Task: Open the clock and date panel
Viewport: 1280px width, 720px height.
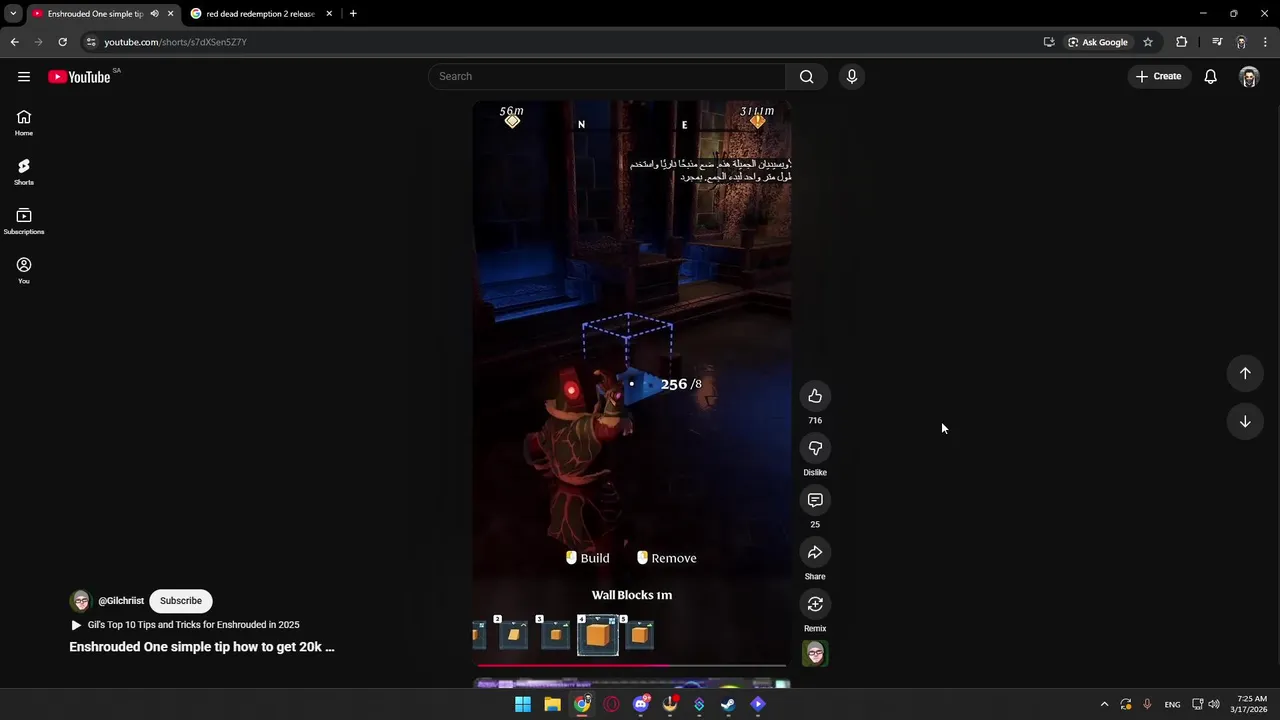Action: click(1250, 704)
